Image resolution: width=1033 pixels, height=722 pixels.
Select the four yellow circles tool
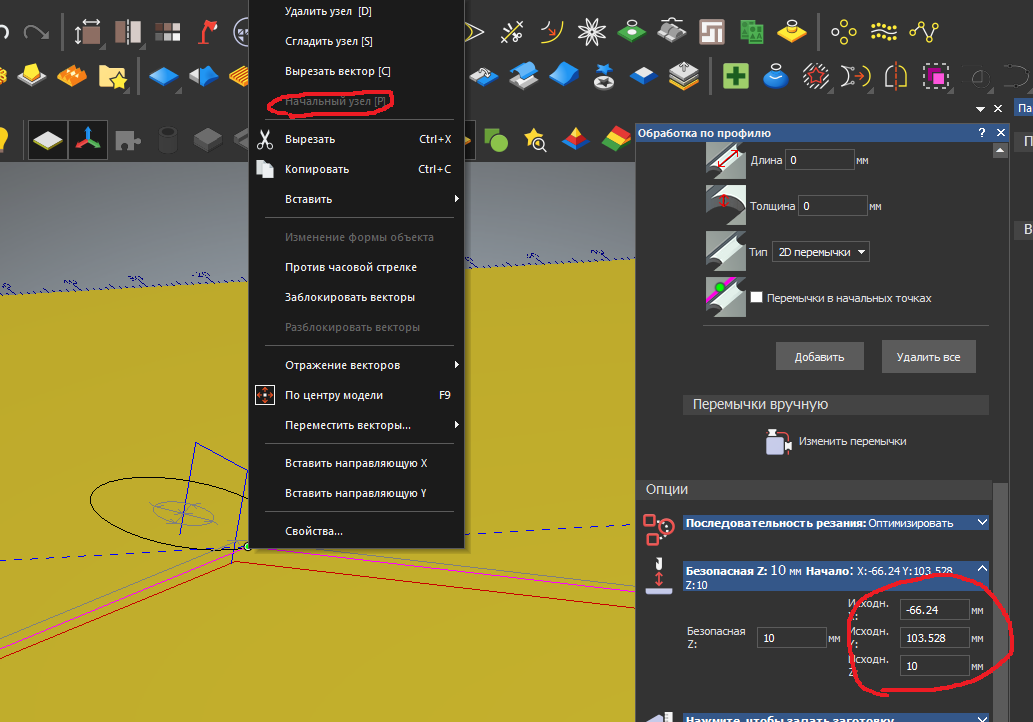tap(843, 32)
